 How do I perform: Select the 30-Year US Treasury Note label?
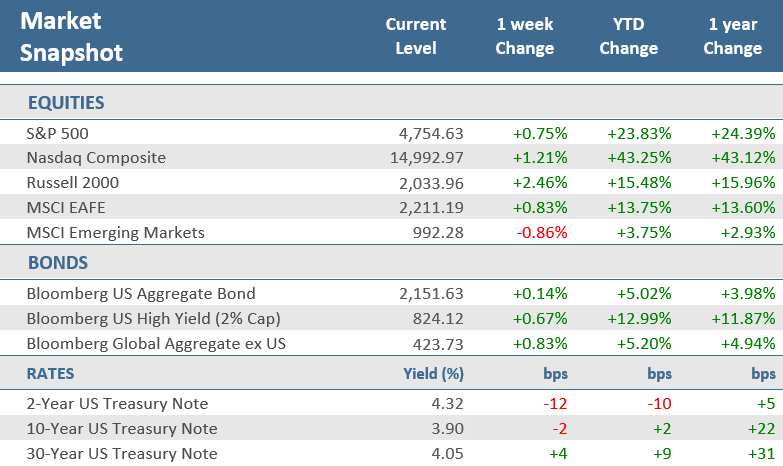122,454
